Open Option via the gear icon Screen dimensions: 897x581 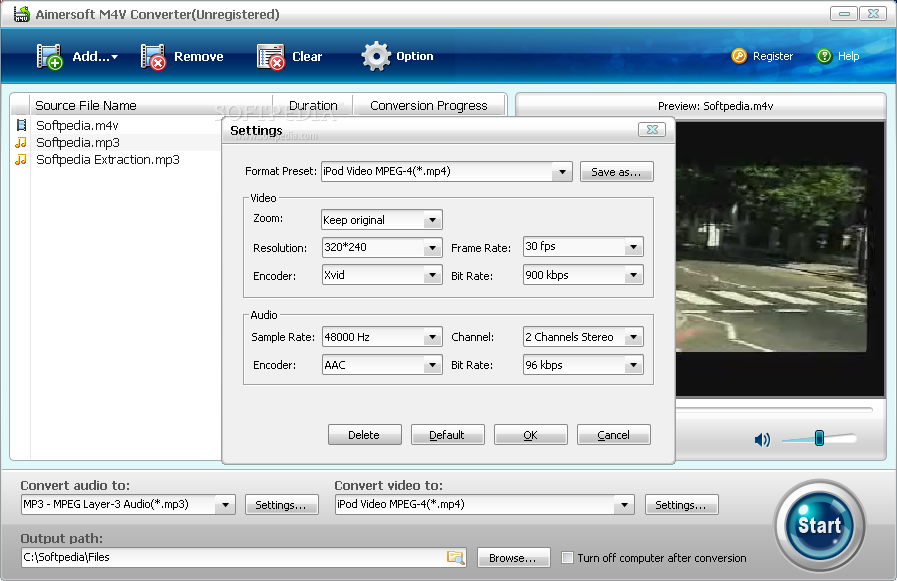pos(376,56)
